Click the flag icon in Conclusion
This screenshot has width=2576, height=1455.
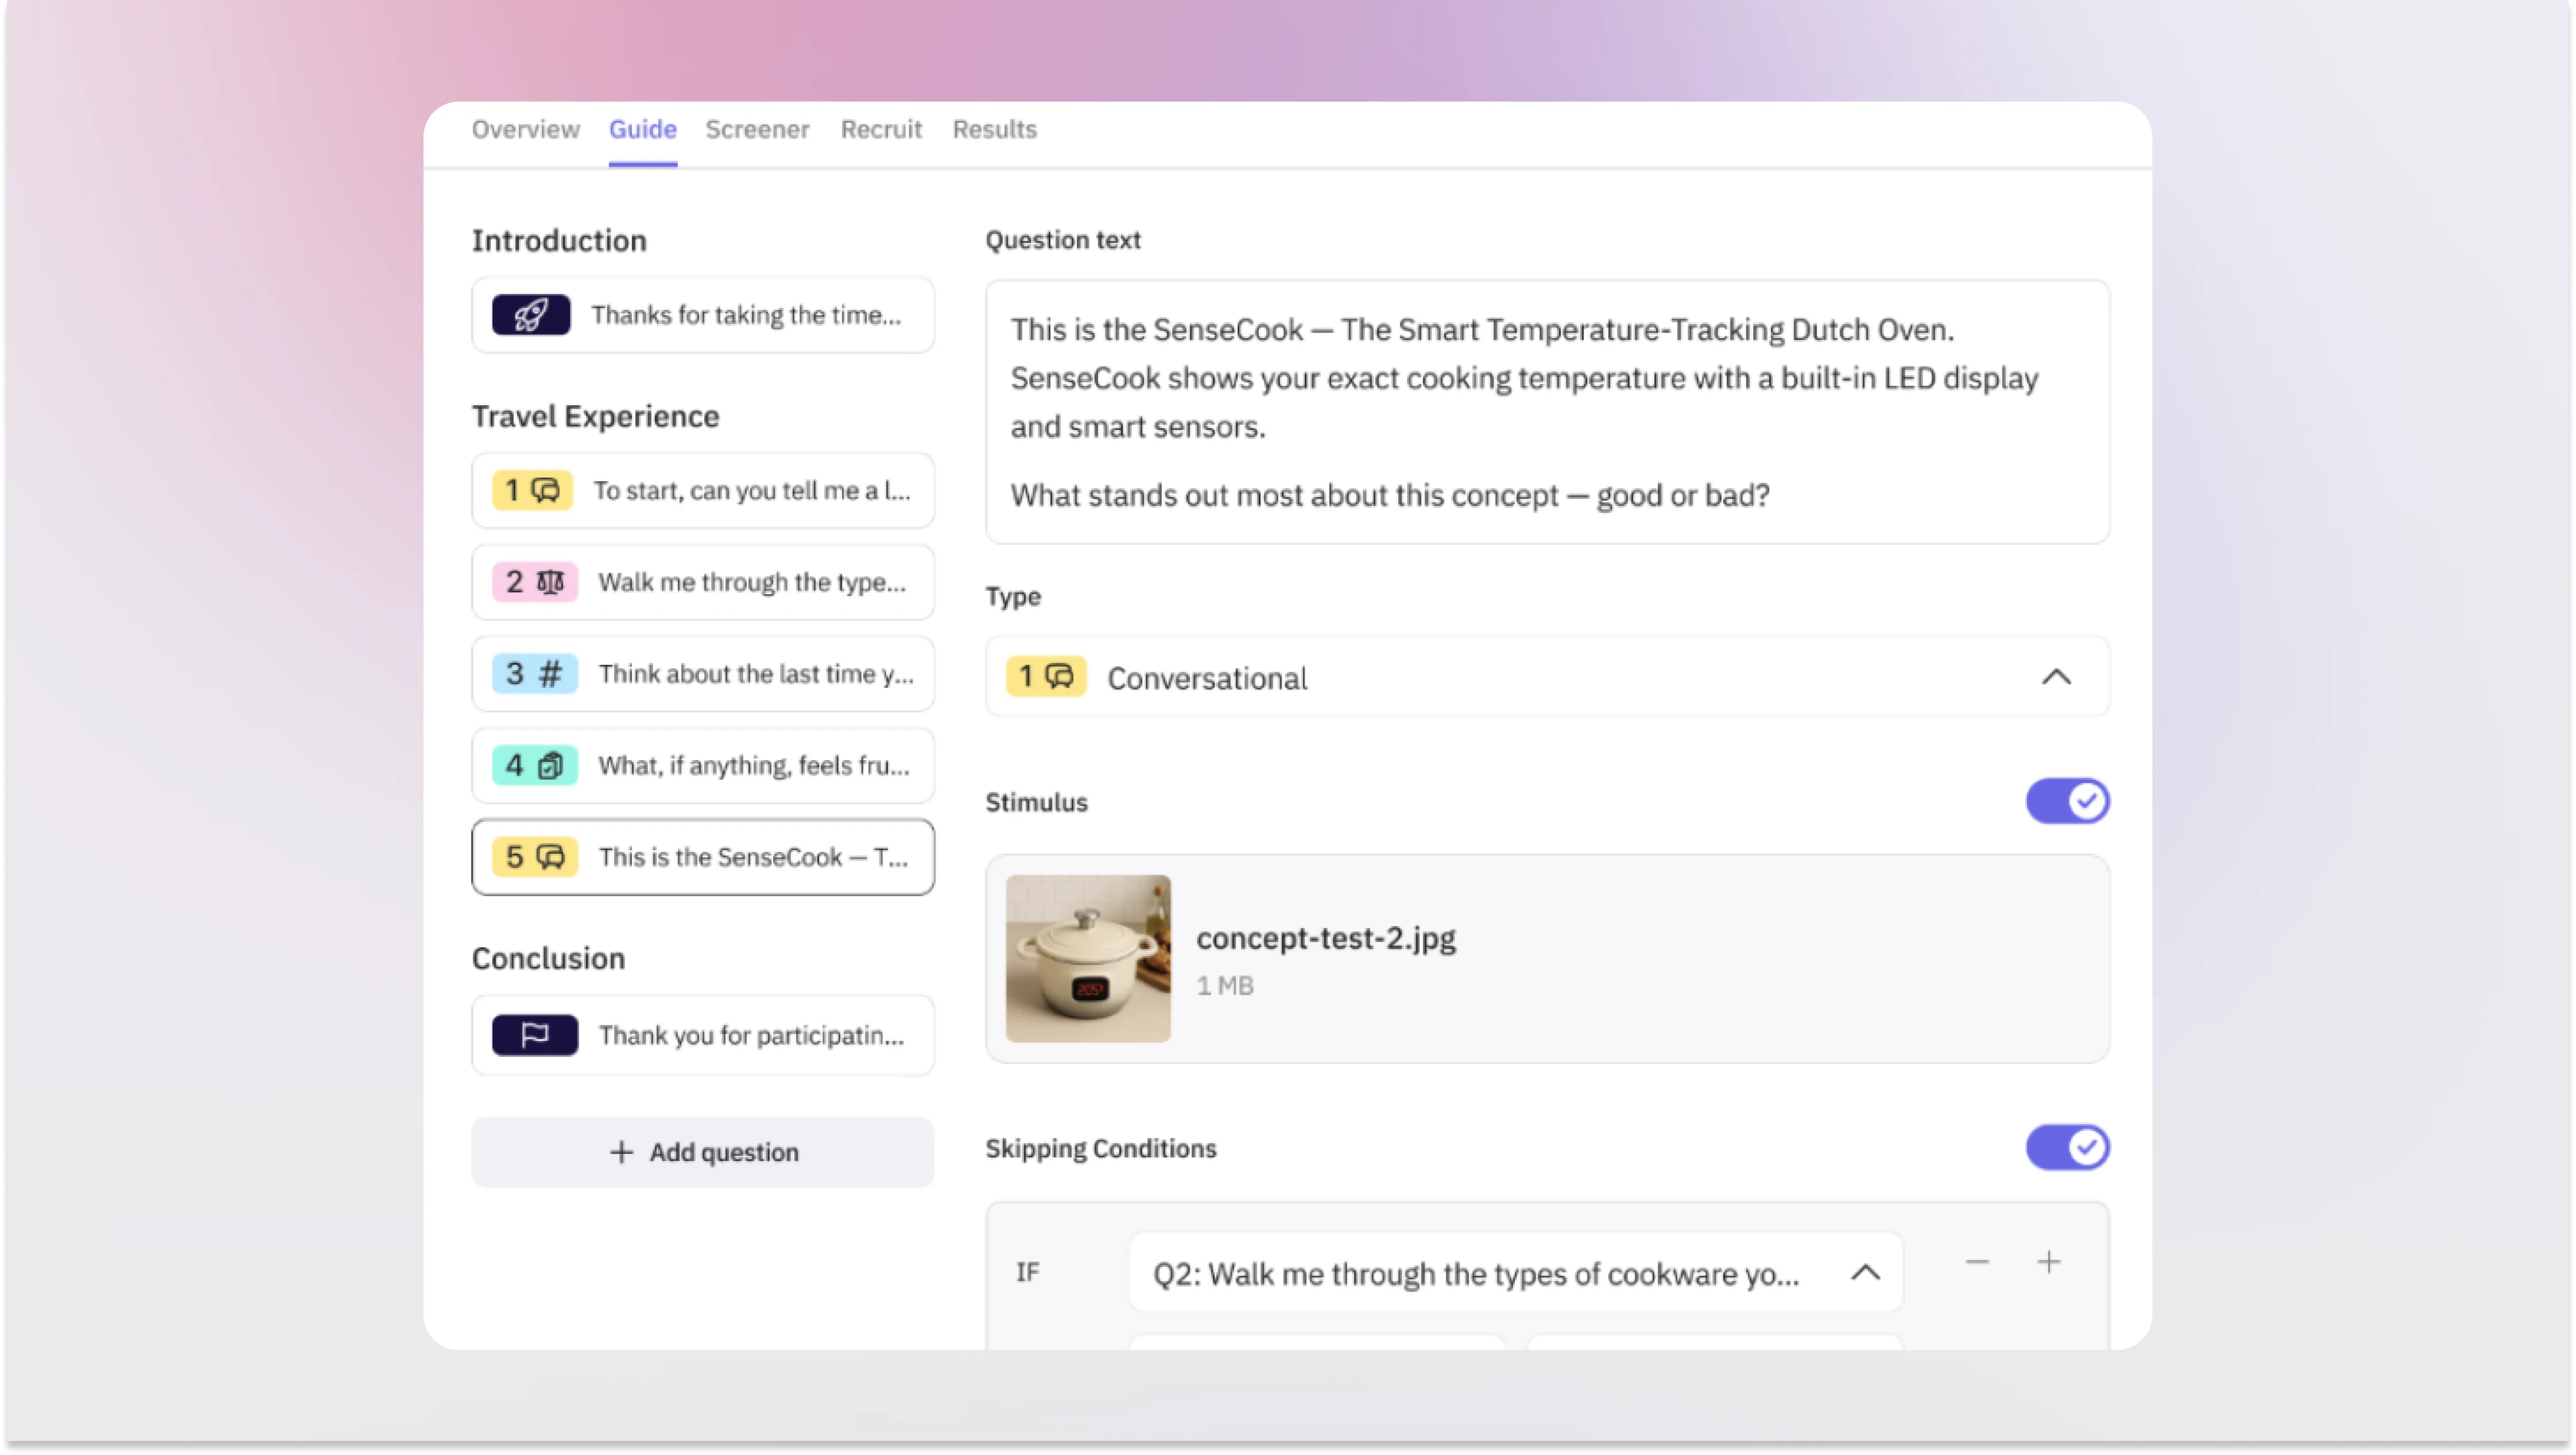(535, 1035)
